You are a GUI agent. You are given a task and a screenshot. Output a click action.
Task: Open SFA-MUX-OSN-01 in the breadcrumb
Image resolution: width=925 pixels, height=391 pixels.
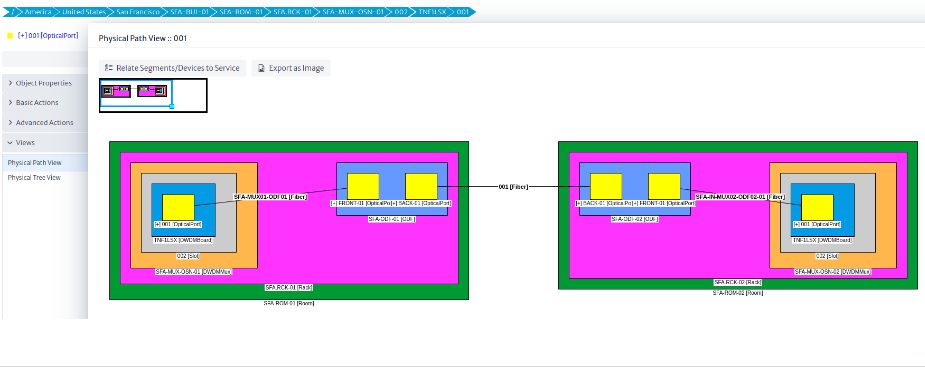point(353,12)
